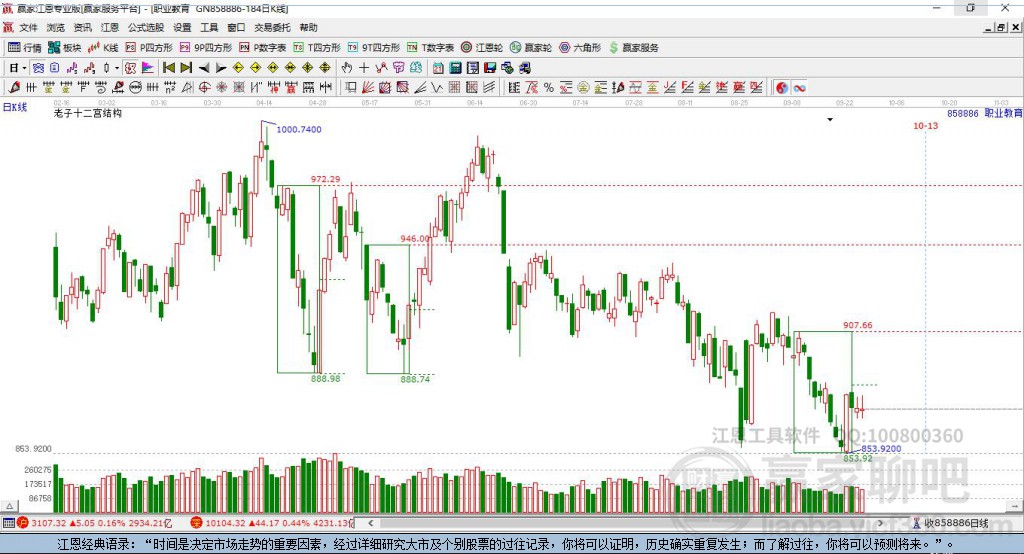
Task: Open the P数字表 tool
Action: tap(263, 48)
